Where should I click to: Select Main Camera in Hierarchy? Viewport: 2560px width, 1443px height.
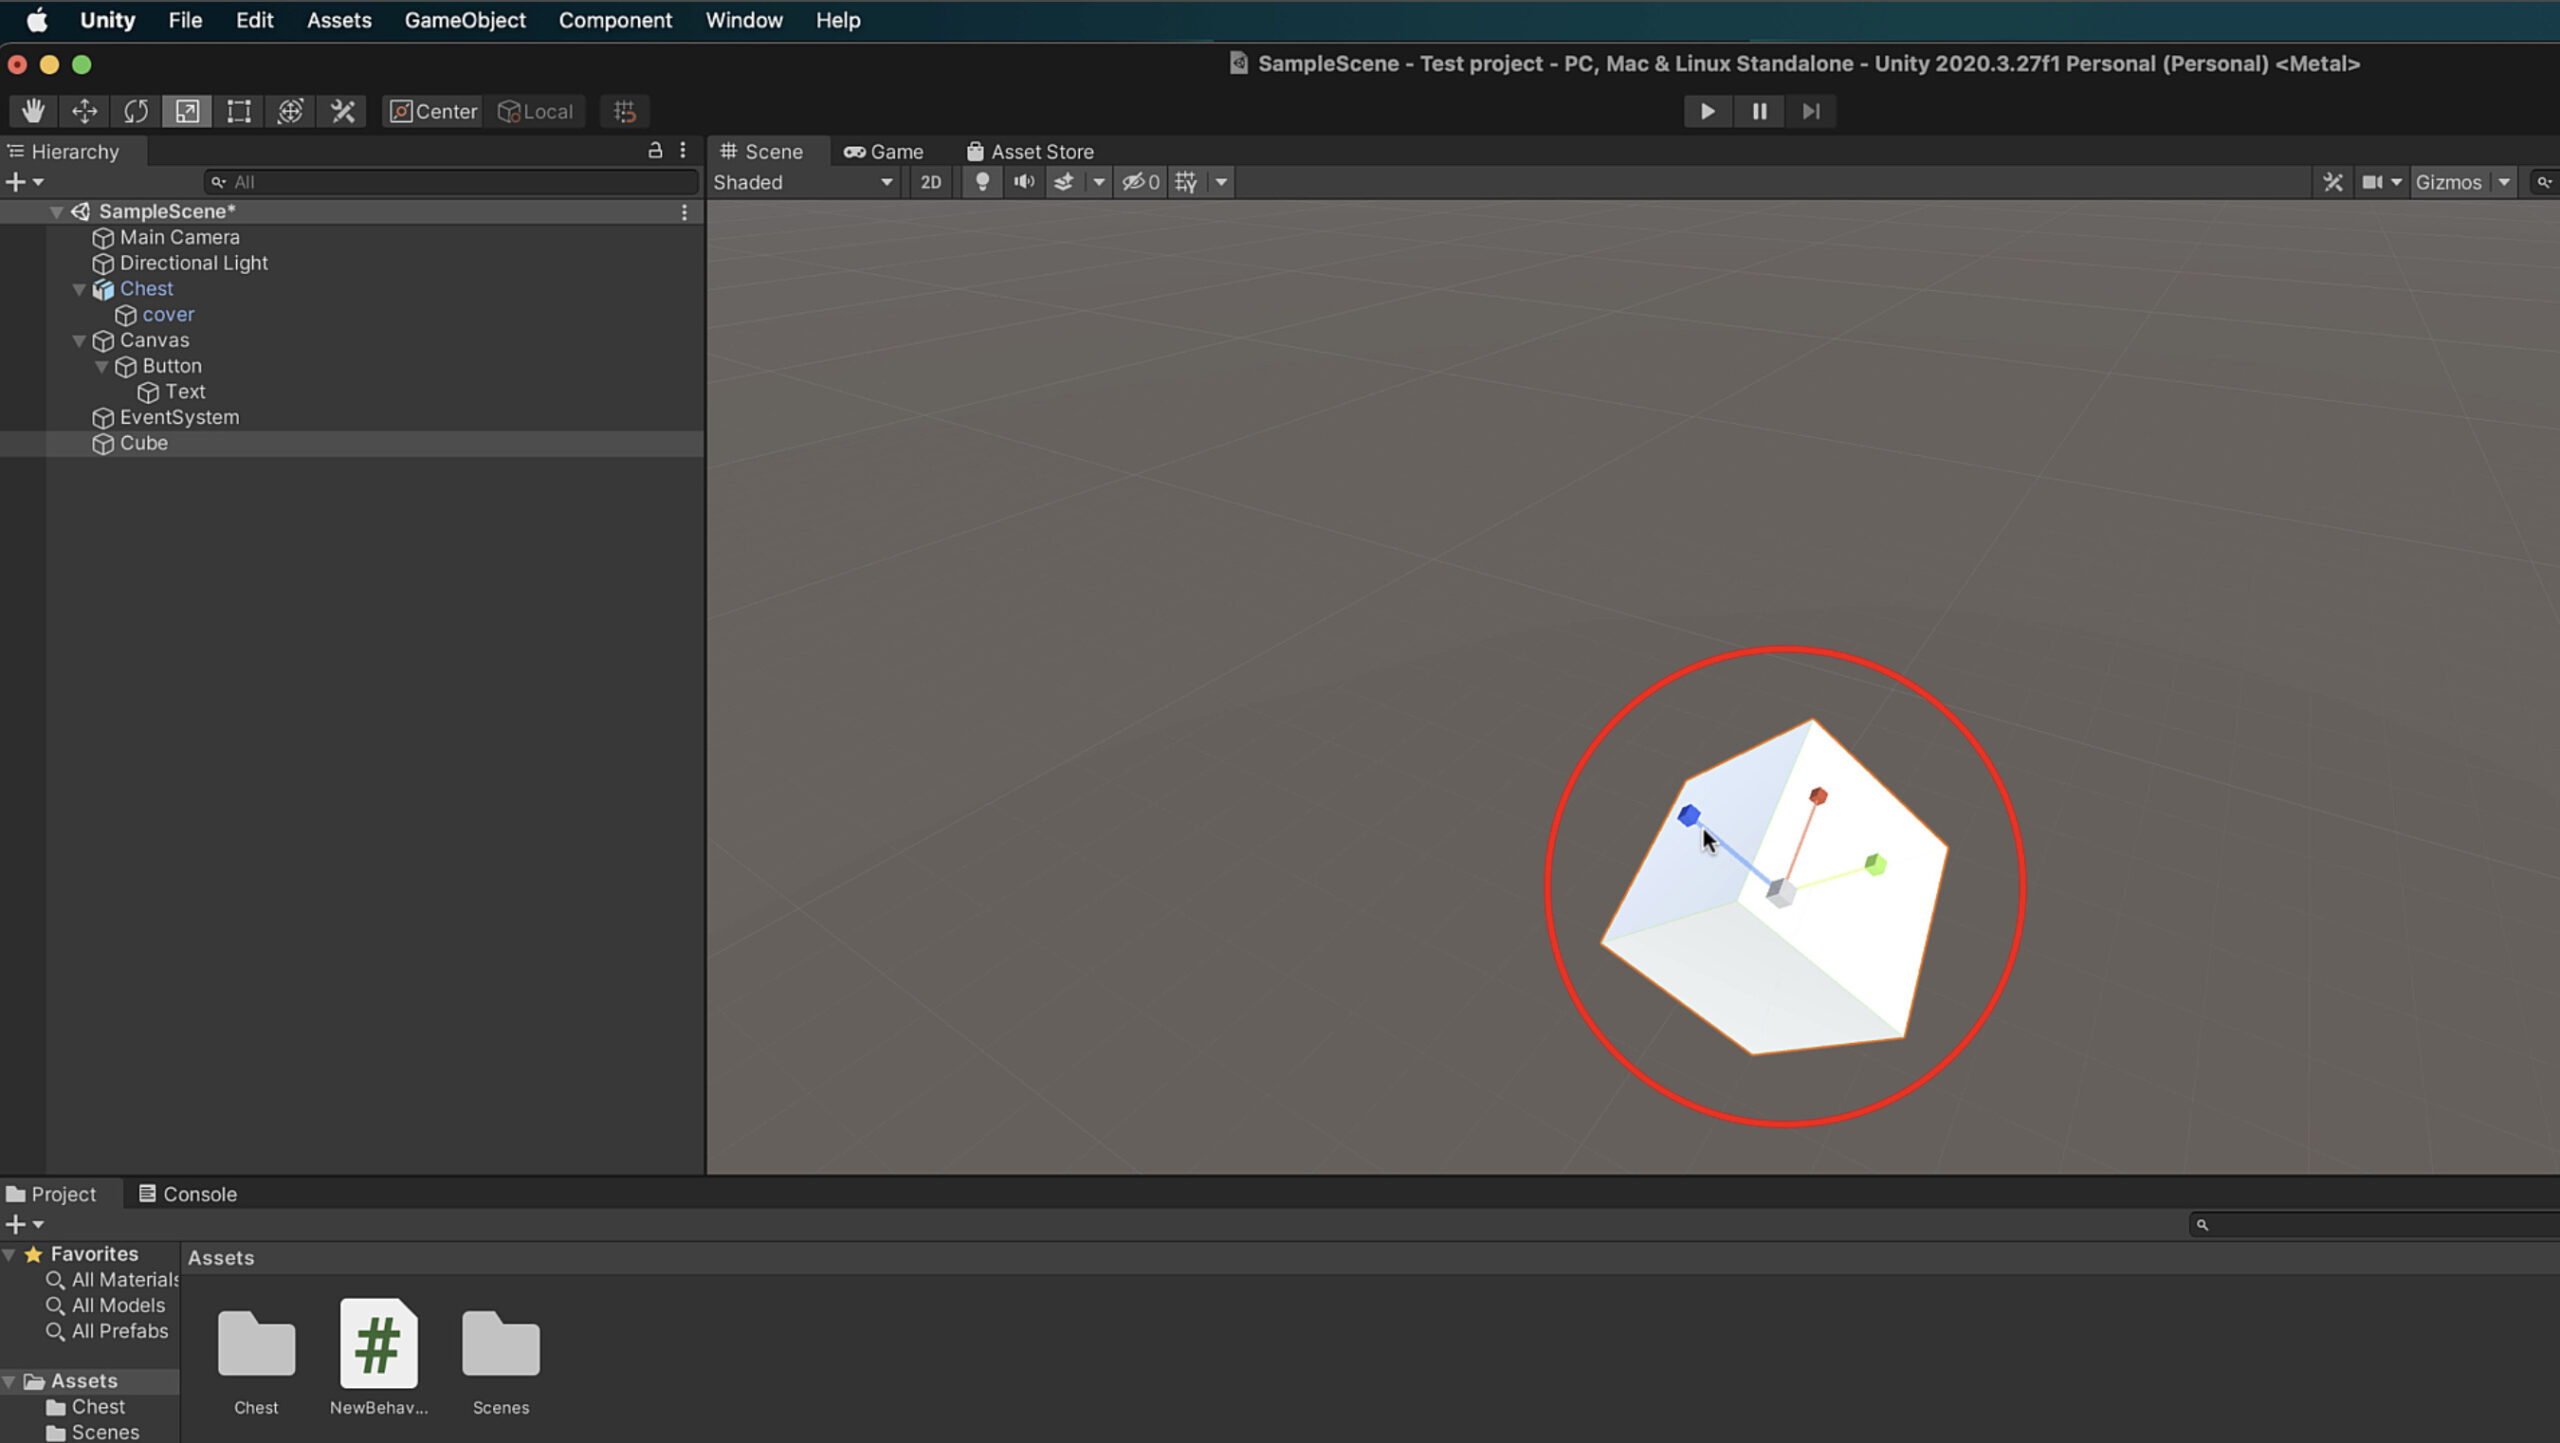[179, 237]
